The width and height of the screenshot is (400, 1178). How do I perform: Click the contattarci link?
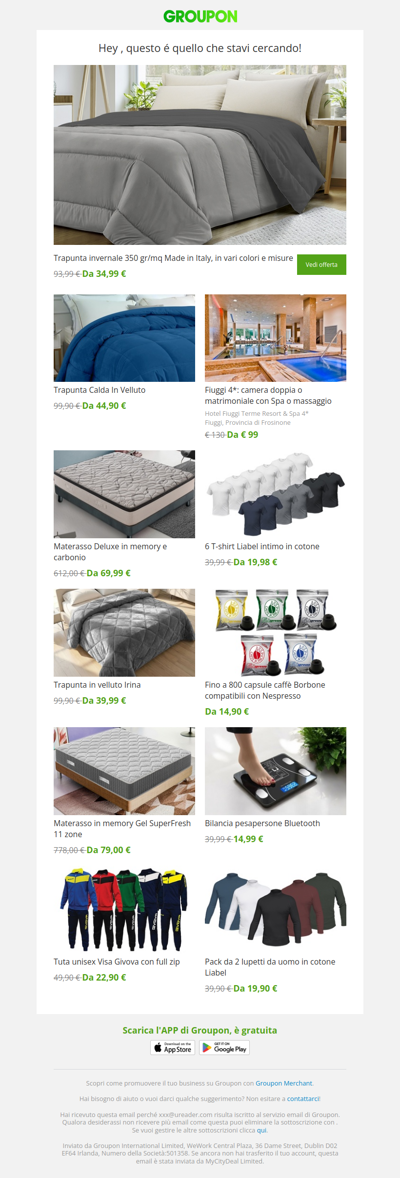[x=303, y=1098]
